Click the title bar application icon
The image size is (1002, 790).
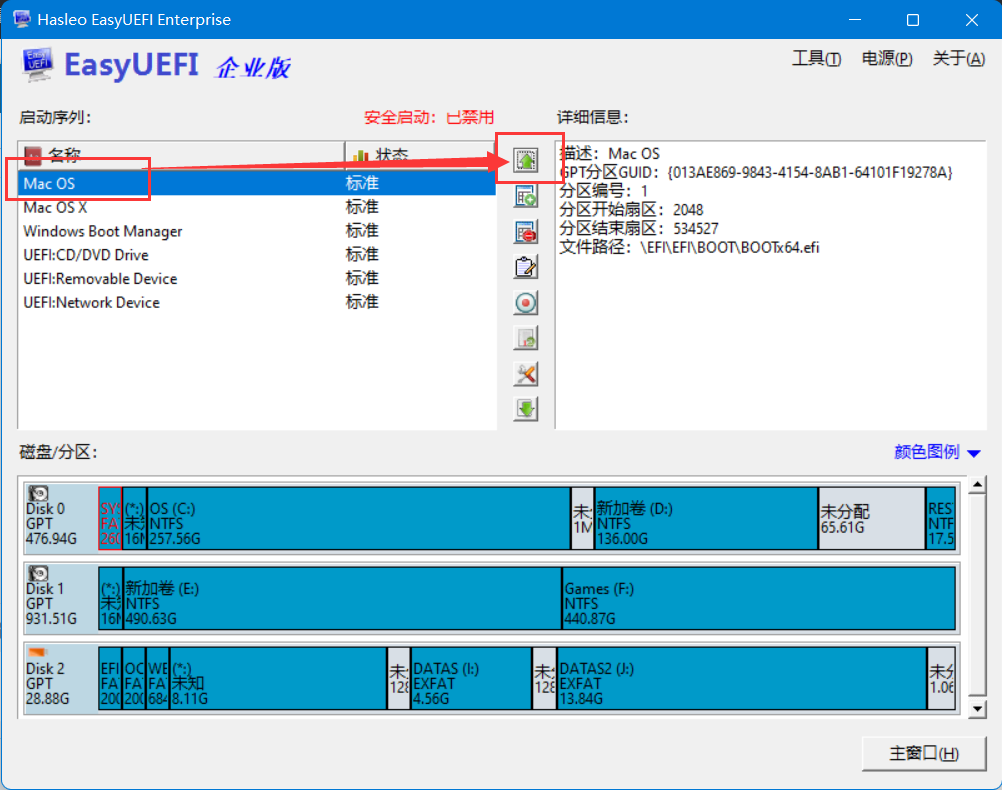(x=22, y=18)
